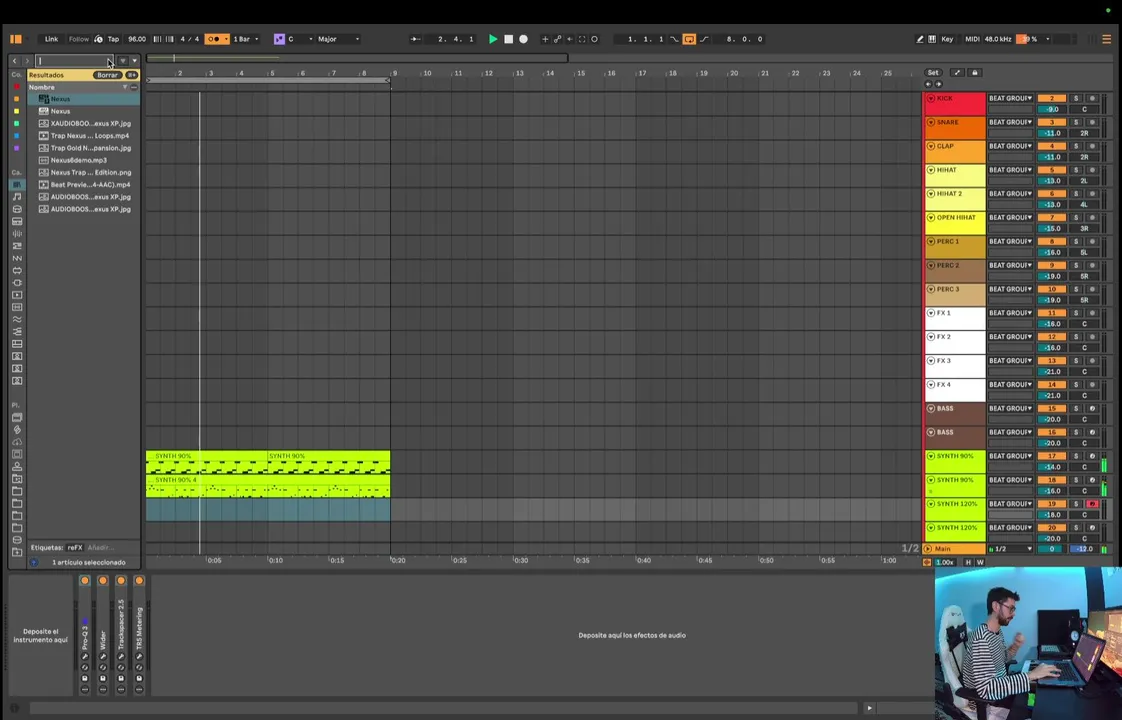Viewport: 1122px width, 720px height.
Task: Click the Main track output 1/2 dropdown
Action: tap(1010, 549)
